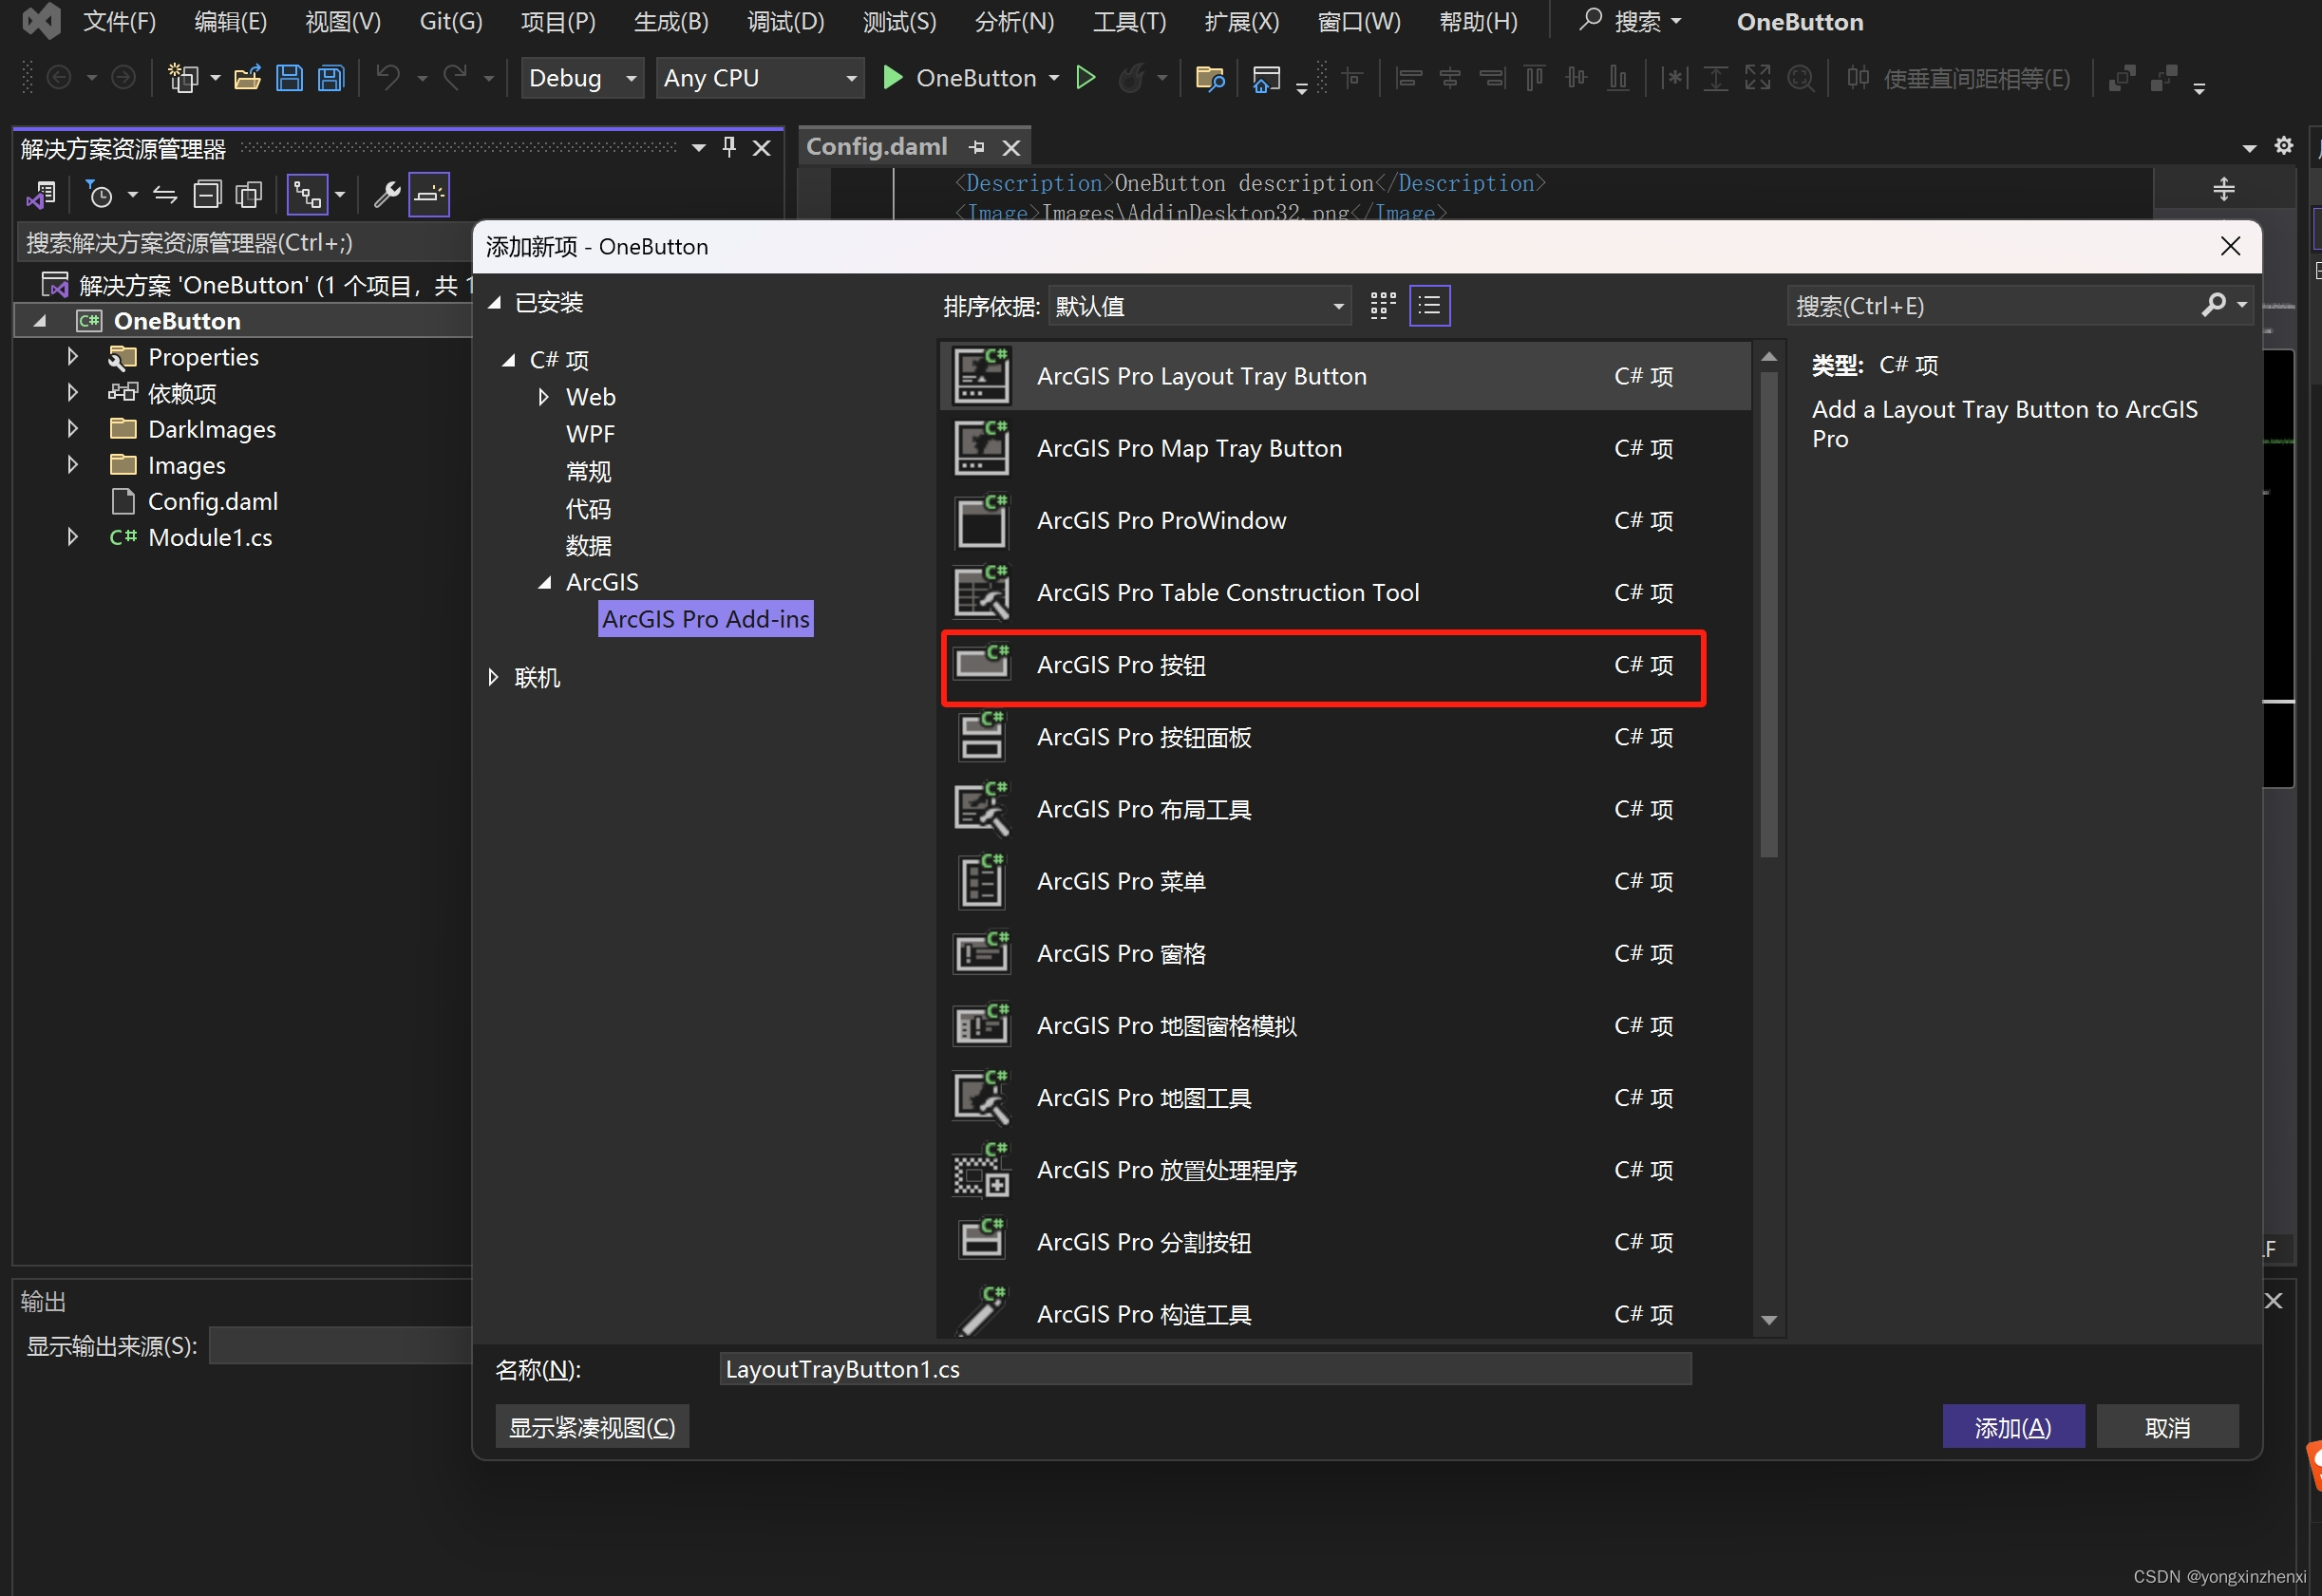Select Config.daml in Solution Explorer
The width and height of the screenshot is (2322, 1596).
click(212, 501)
